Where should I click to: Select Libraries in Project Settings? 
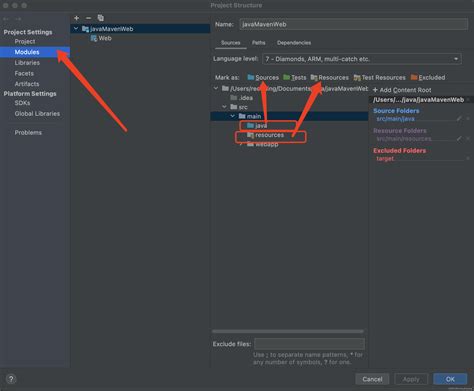tap(27, 63)
